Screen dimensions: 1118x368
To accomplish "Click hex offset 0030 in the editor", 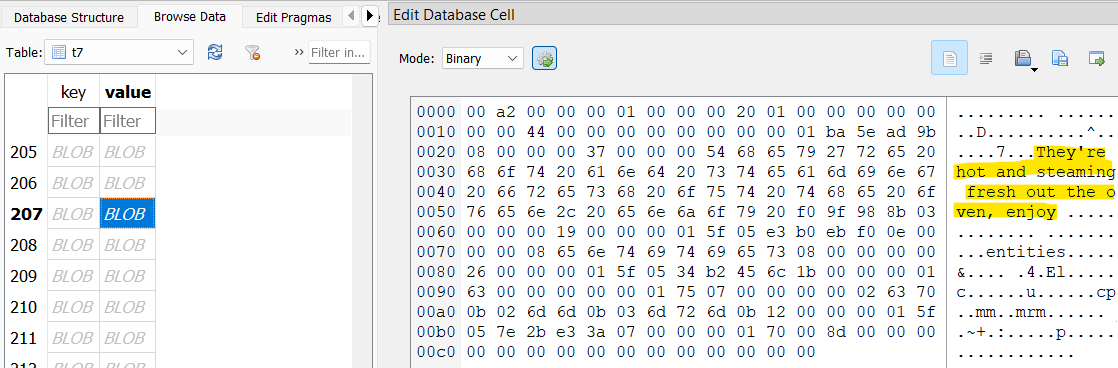I will pos(436,172).
